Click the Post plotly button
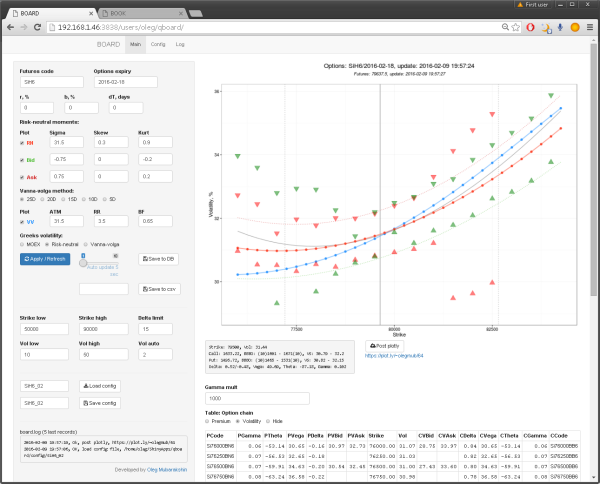Screen dimensions: 600x484 [385, 346]
